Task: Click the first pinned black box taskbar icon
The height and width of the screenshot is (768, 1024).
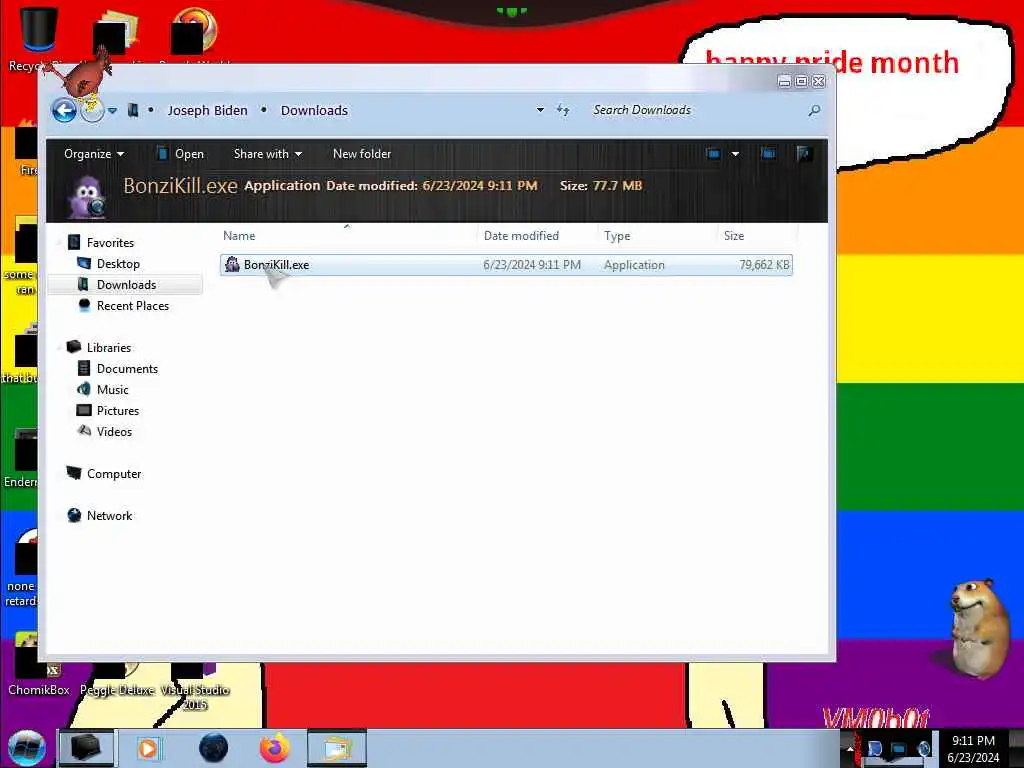Action: 86,748
